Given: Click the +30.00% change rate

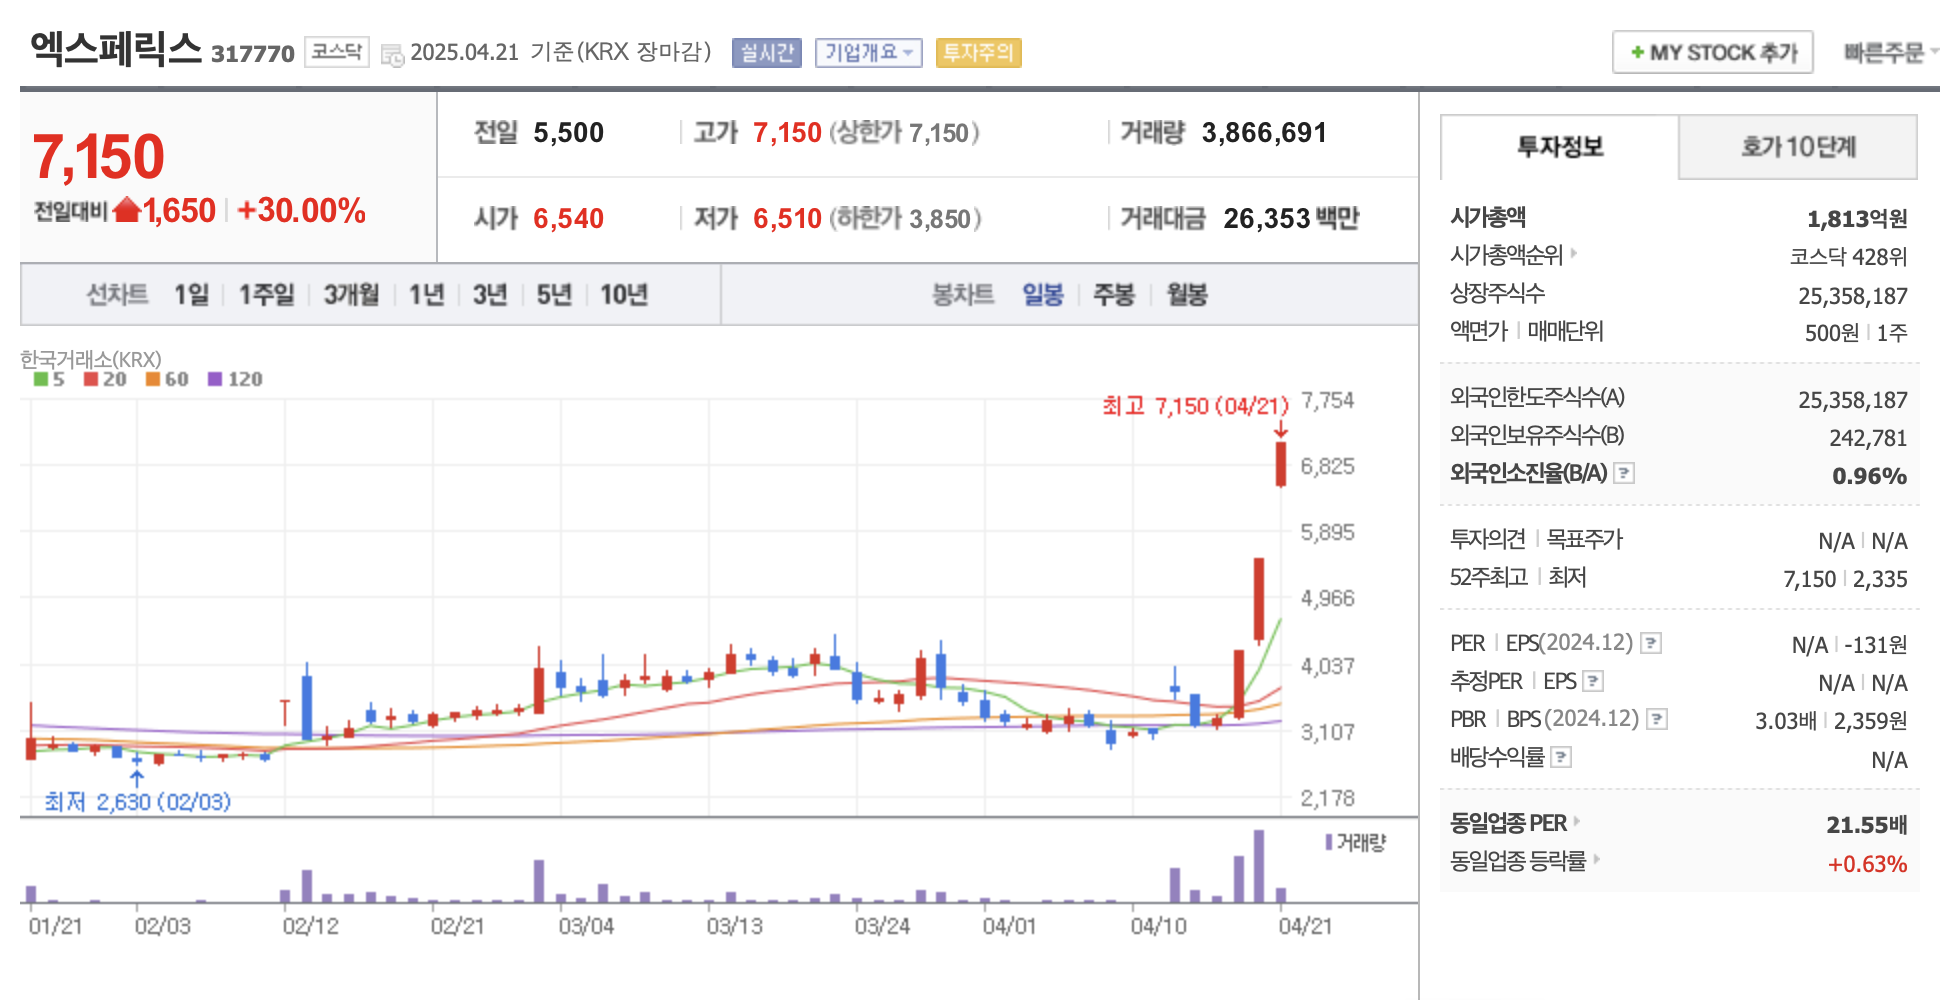Looking at the screenshot, I should (301, 211).
